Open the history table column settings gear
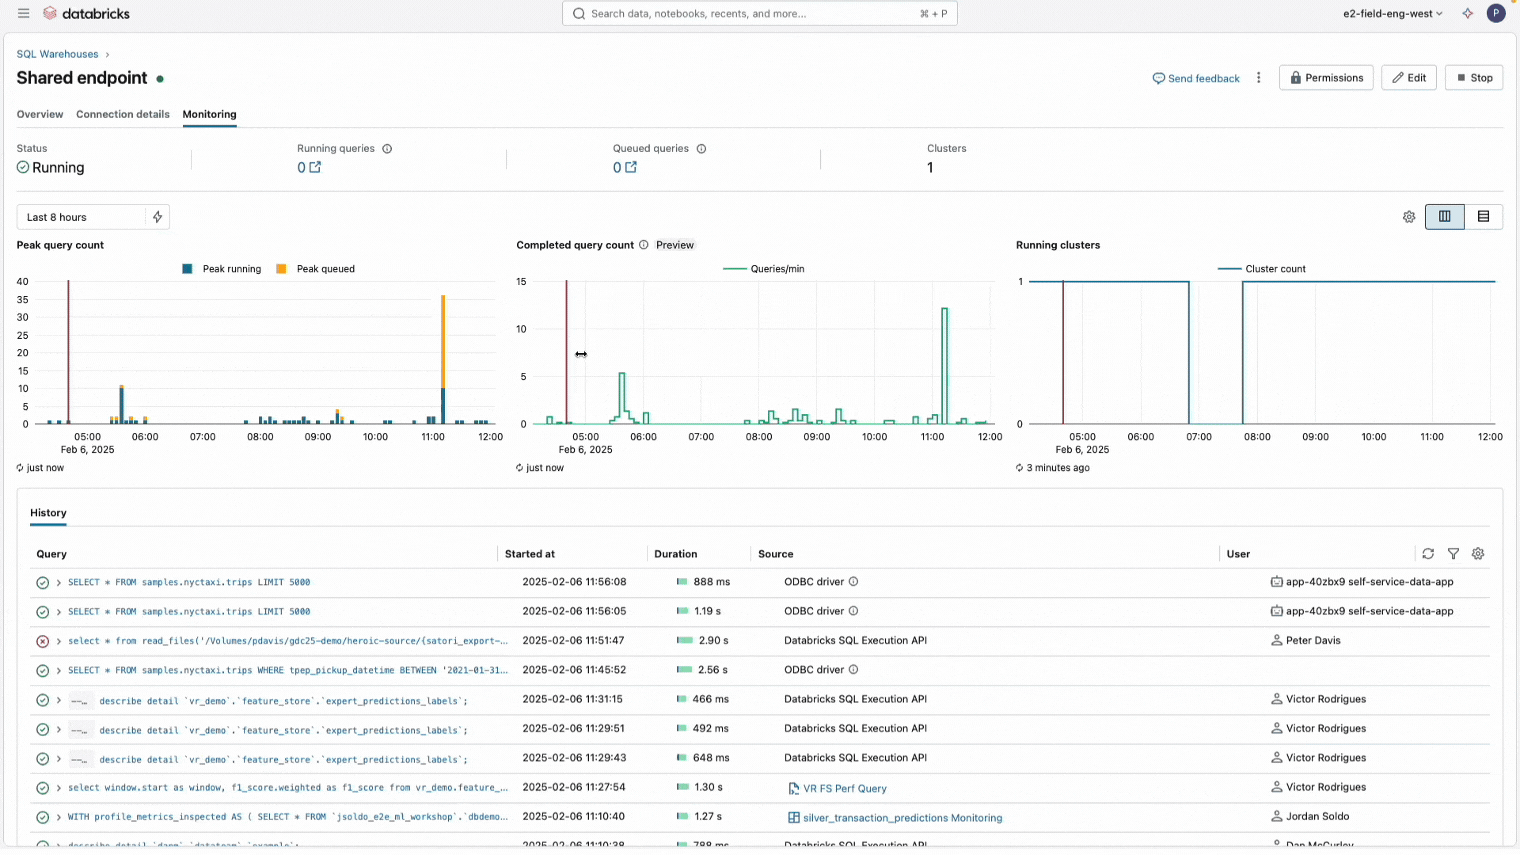 click(1478, 554)
